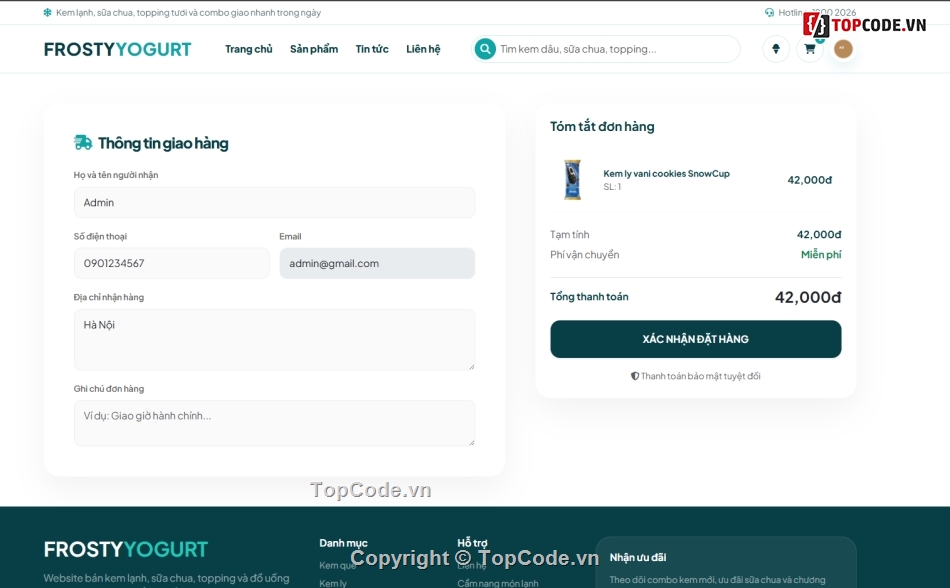The height and width of the screenshot is (588, 950).
Task: Go to FROSTYYOGURT header logo
Action: (118, 49)
